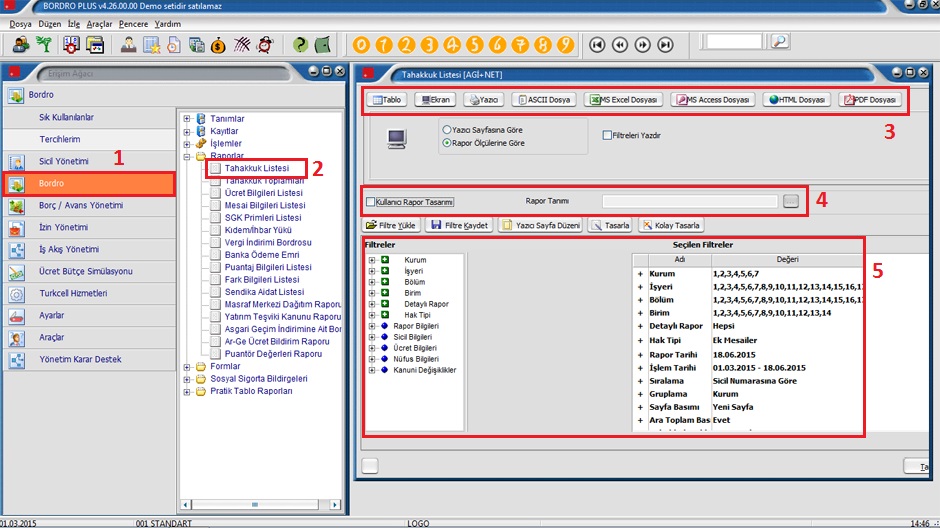Screen dimensions: 940x528
Task: Expand Kurum filter node
Action: point(372,260)
